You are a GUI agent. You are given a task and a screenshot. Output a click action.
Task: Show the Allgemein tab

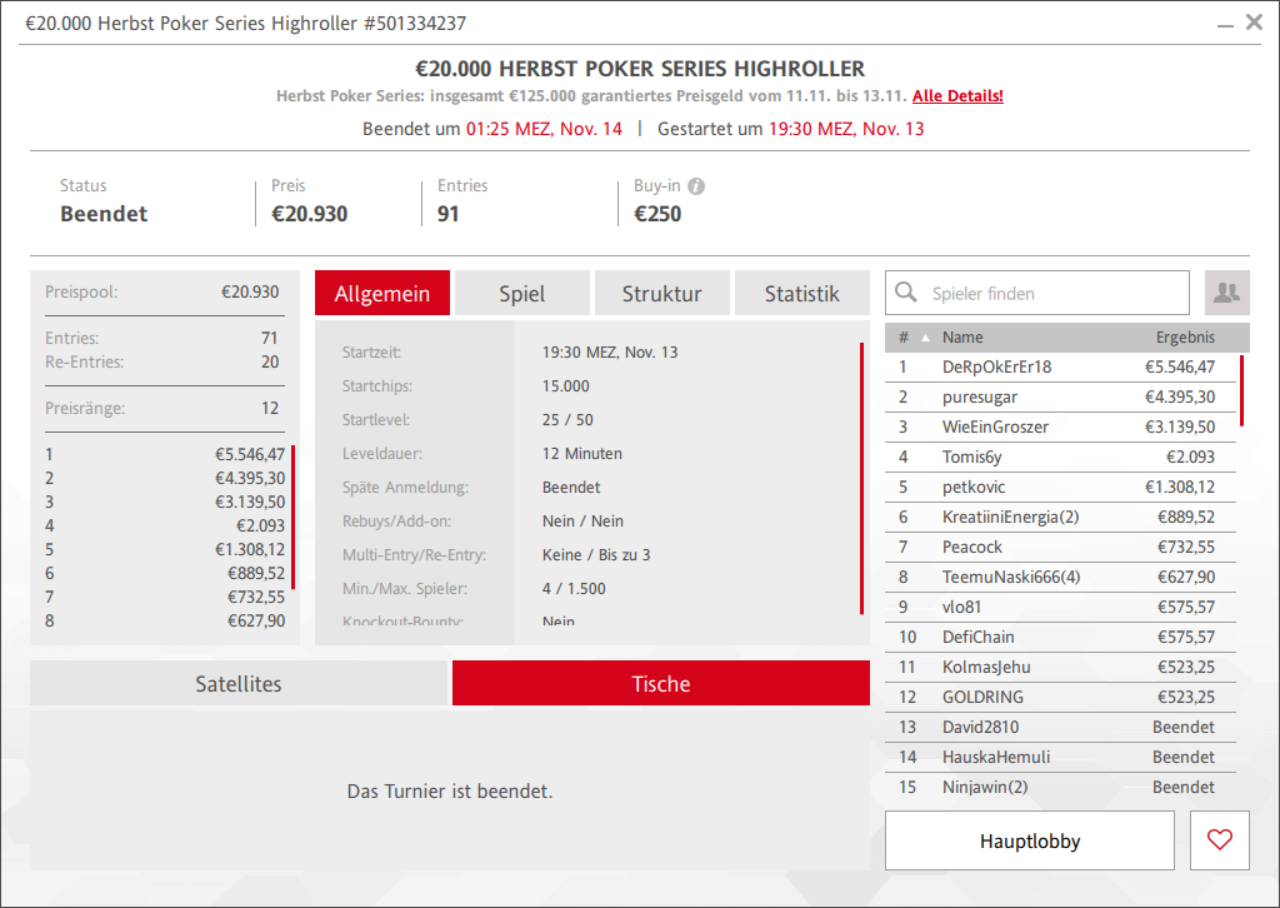(382, 294)
